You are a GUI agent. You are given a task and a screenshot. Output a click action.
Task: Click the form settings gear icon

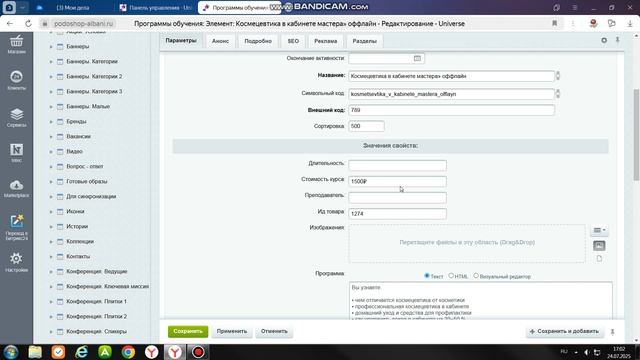pos(604,40)
